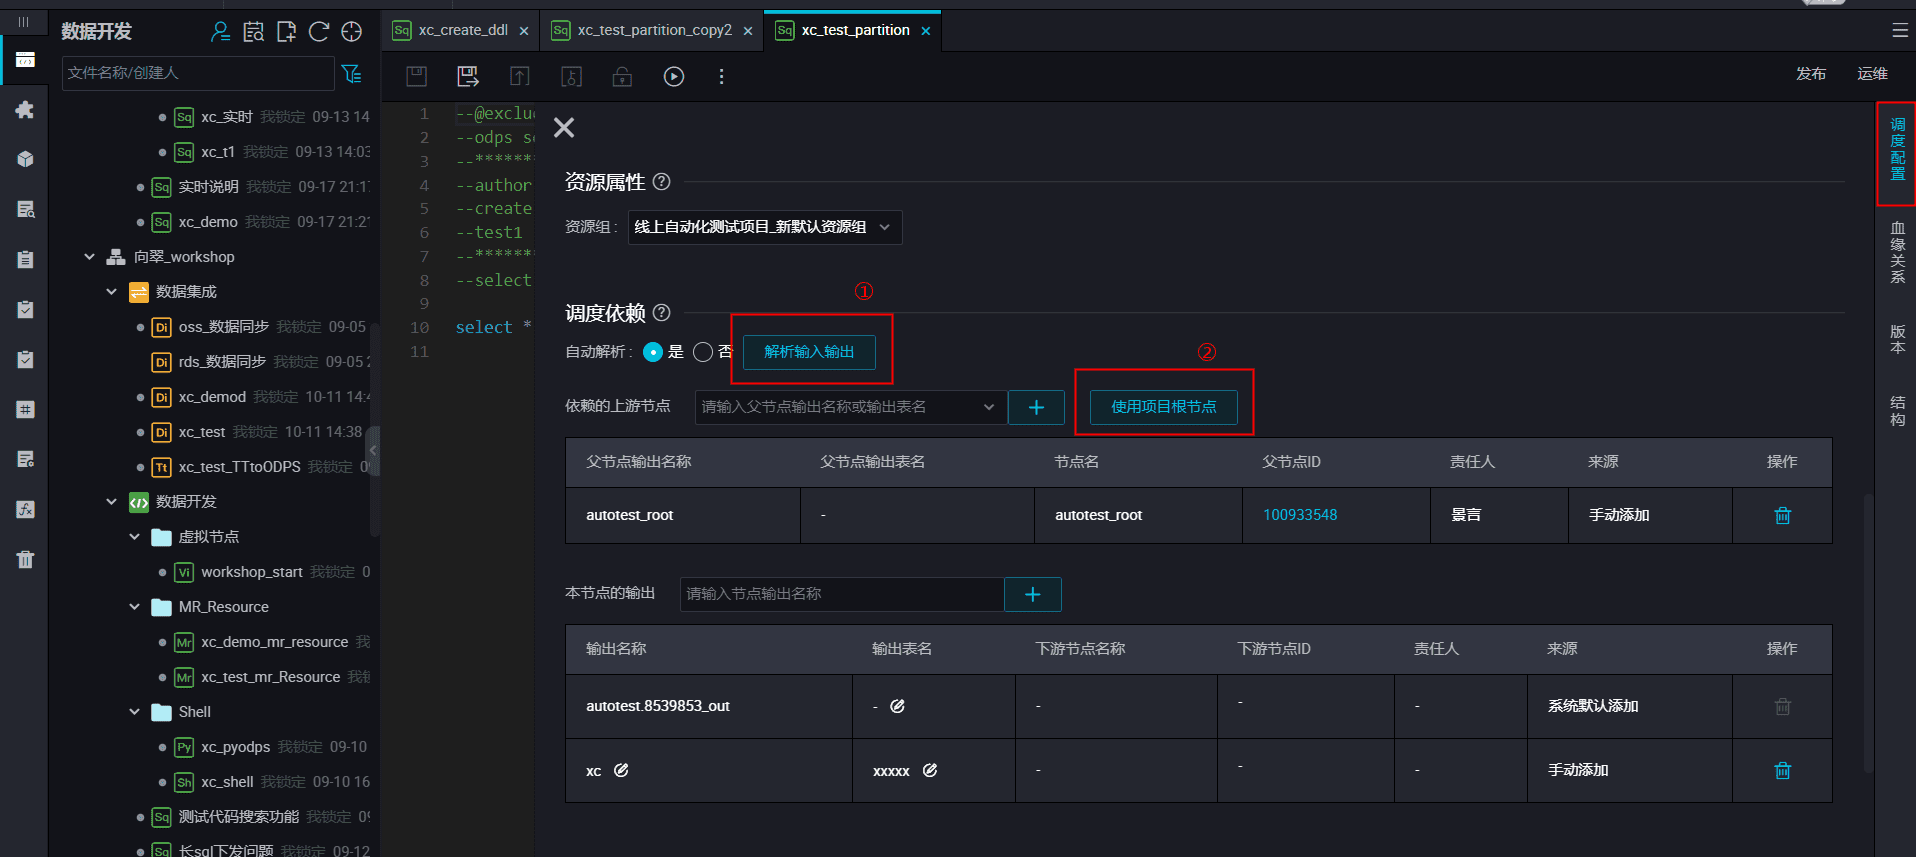The height and width of the screenshot is (857, 1916).
Task: Click the run task play icon
Action: coord(674,76)
